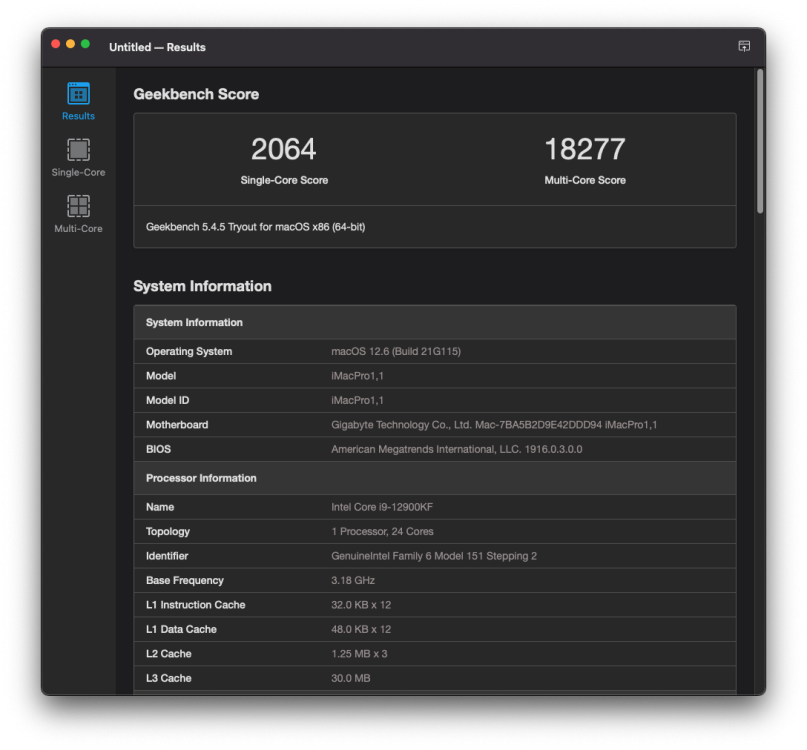Click the 1.25 MB x 3 L2 cache value

(x=359, y=654)
